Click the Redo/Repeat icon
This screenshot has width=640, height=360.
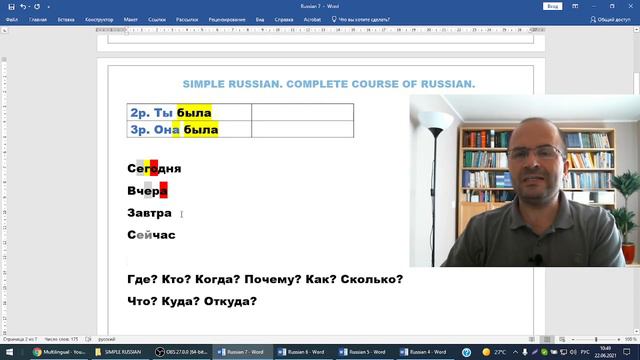(x=37, y=7)
